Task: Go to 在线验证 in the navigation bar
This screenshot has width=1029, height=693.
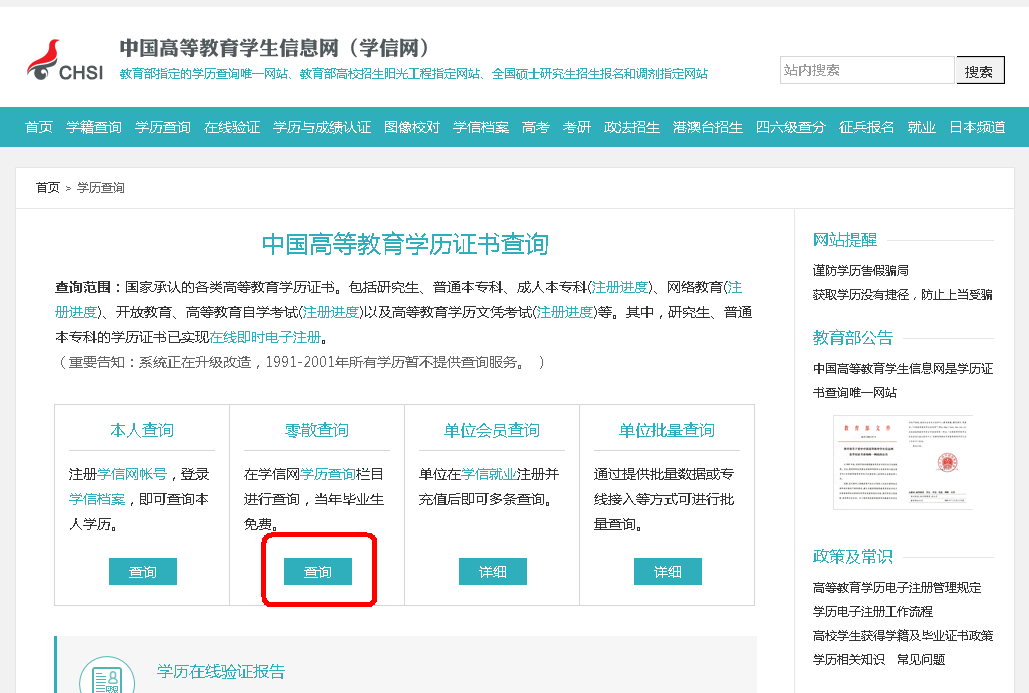Action: [x=232, y=127]
